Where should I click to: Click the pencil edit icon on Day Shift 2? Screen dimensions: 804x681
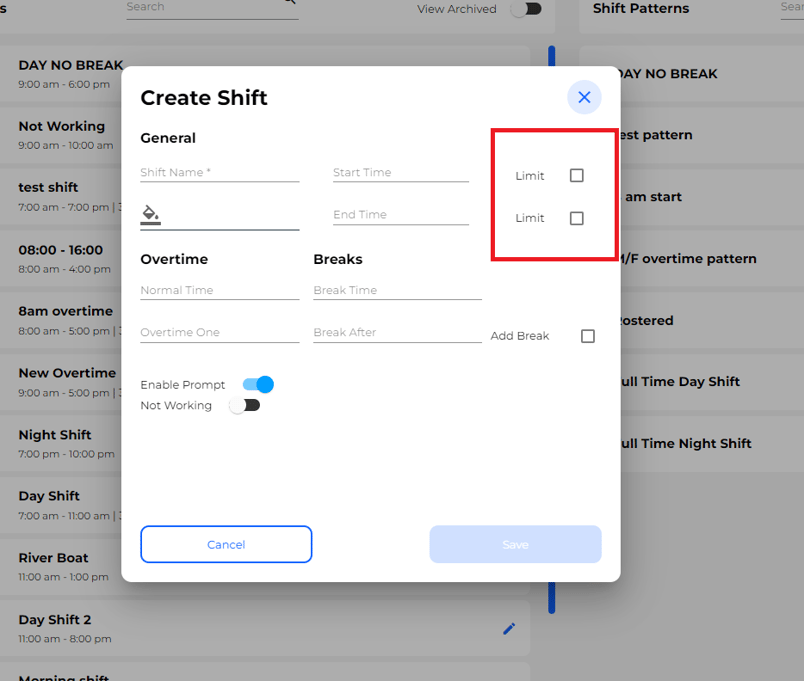pyautogui.click(x=509, y=629)
